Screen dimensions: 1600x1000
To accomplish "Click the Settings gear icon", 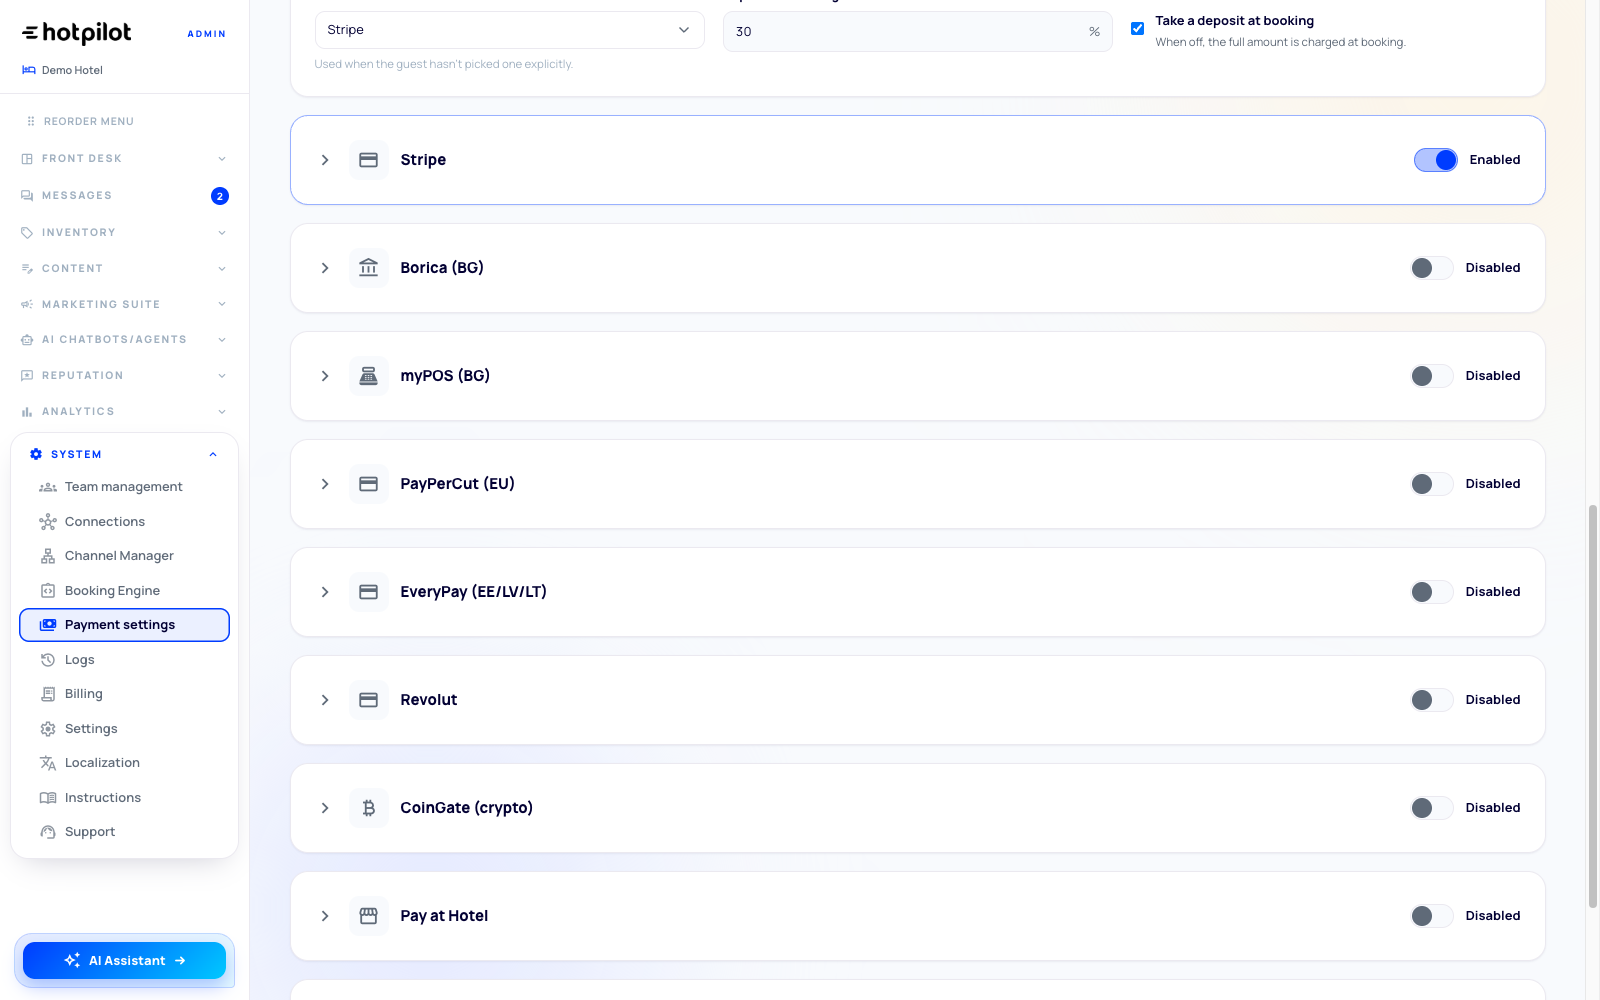I will 48,729.
